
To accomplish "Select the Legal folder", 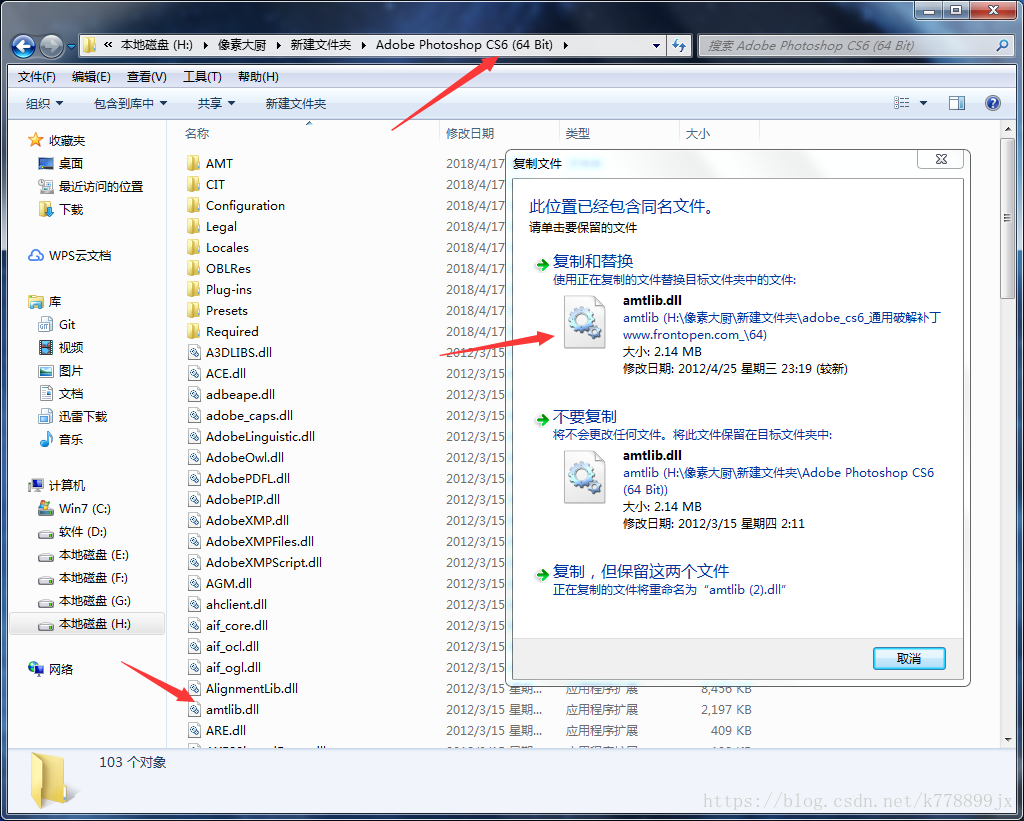I will [212, 226].
